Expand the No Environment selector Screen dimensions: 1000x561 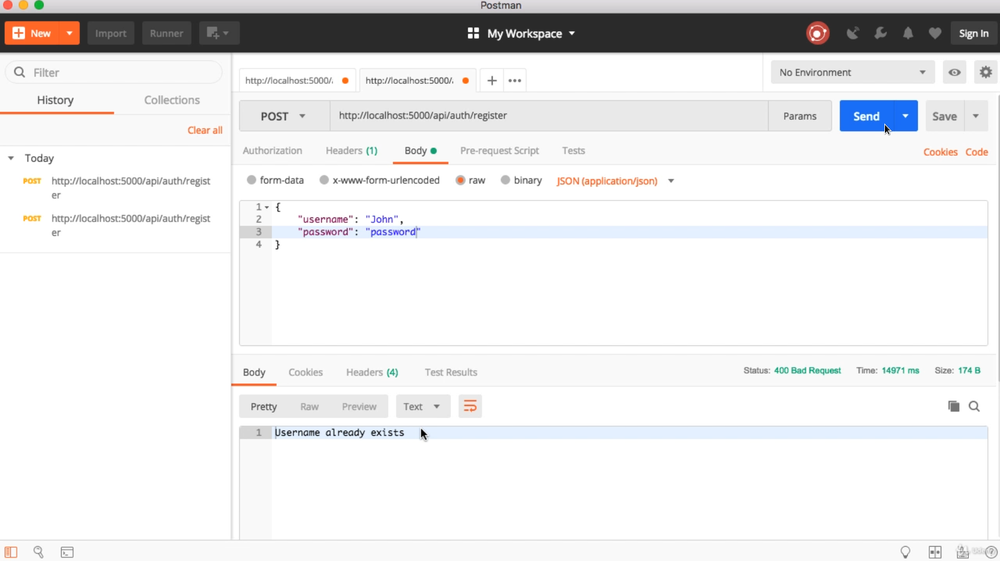point(852,72)
